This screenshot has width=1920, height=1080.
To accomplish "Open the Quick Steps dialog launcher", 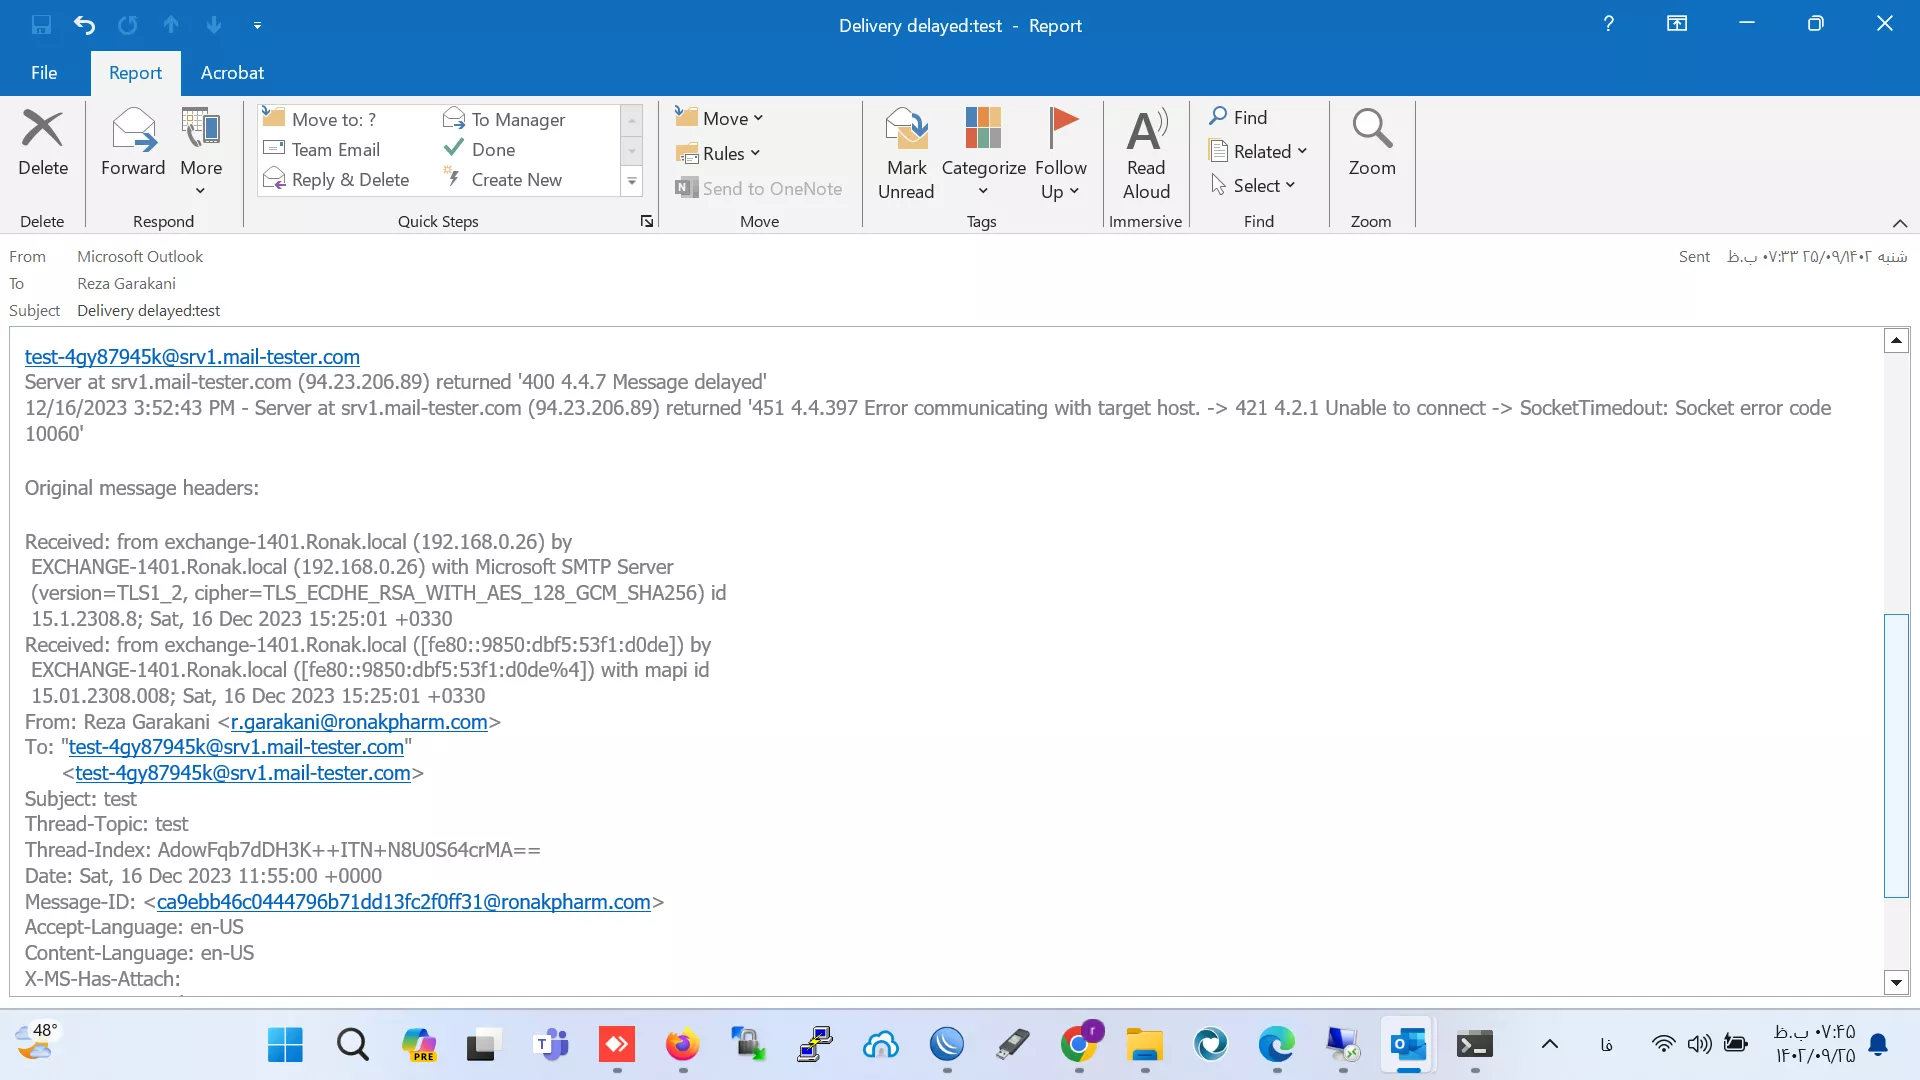I will 647,221.
